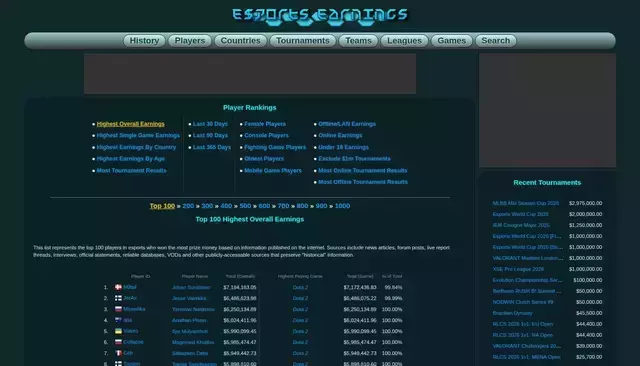
Task: Open Highest Earnings By Country
Action: pos(136,147)
